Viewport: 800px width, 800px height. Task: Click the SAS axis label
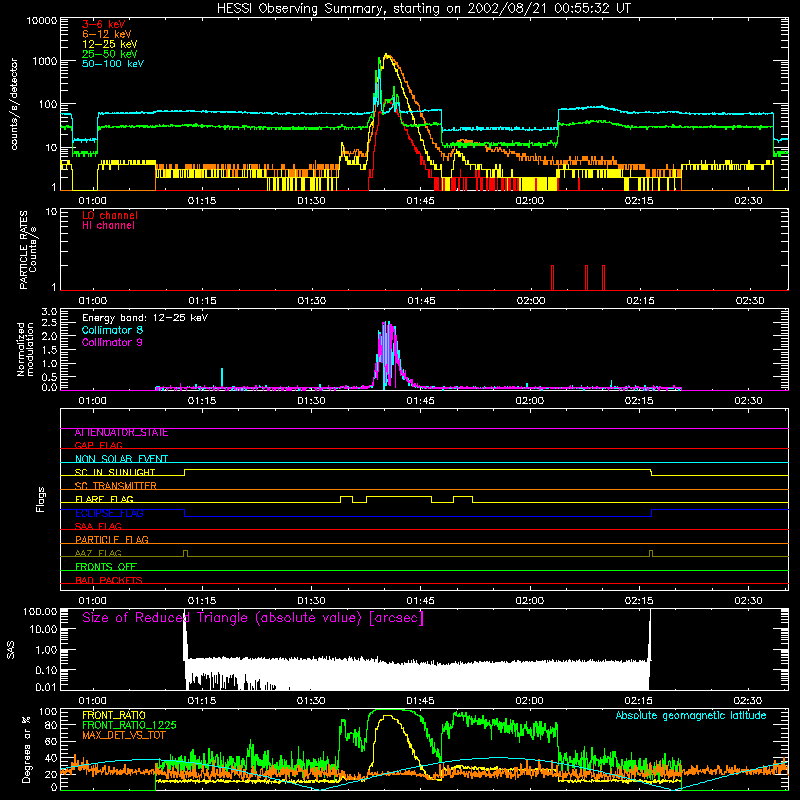click(11, 650)
